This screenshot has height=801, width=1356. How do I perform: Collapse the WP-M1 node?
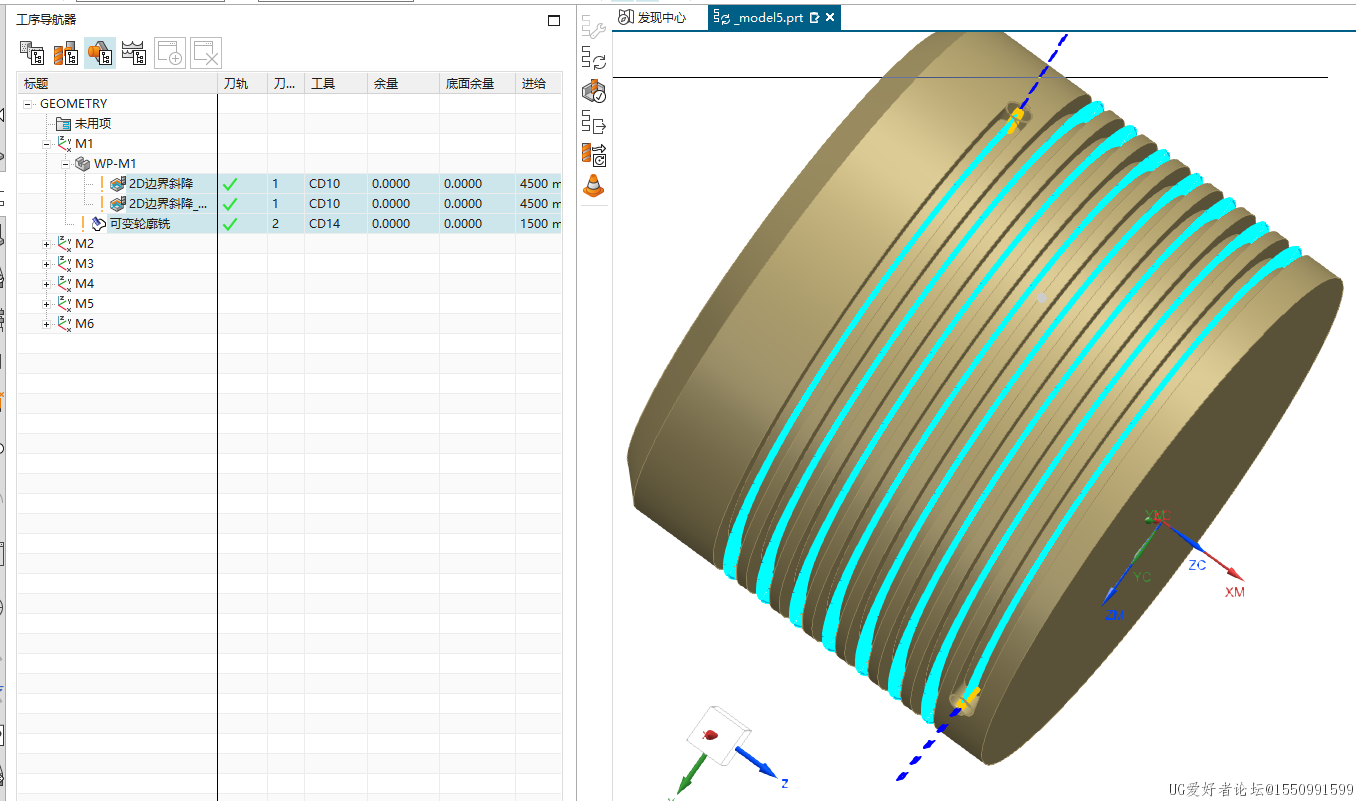[x=65, y=164]
